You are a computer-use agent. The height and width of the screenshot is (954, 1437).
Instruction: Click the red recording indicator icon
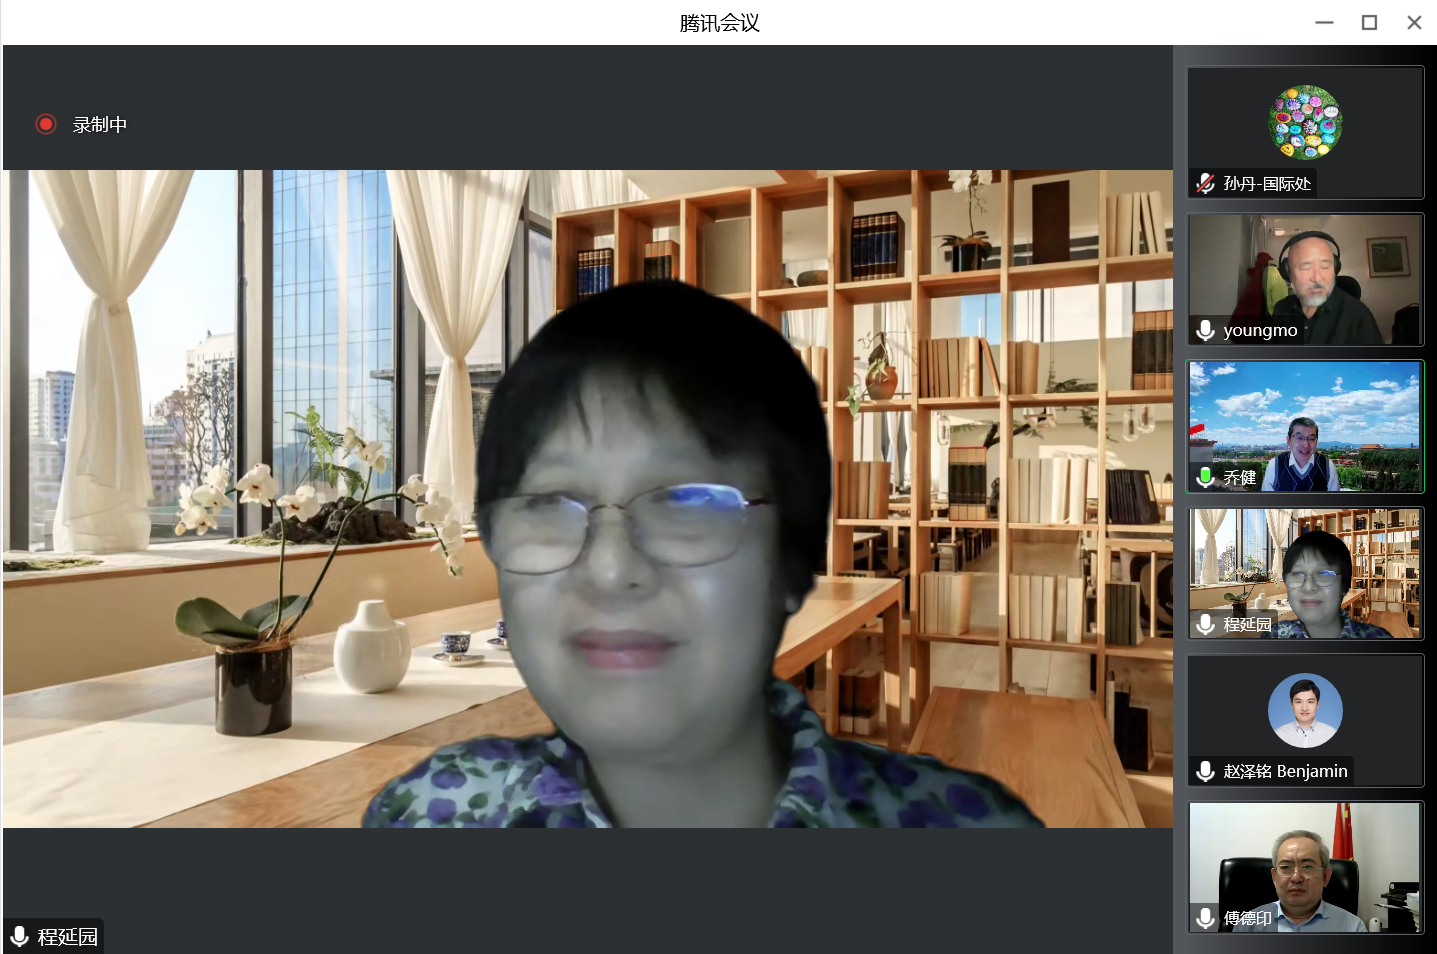pyautogui.click(x=46, y=124)
